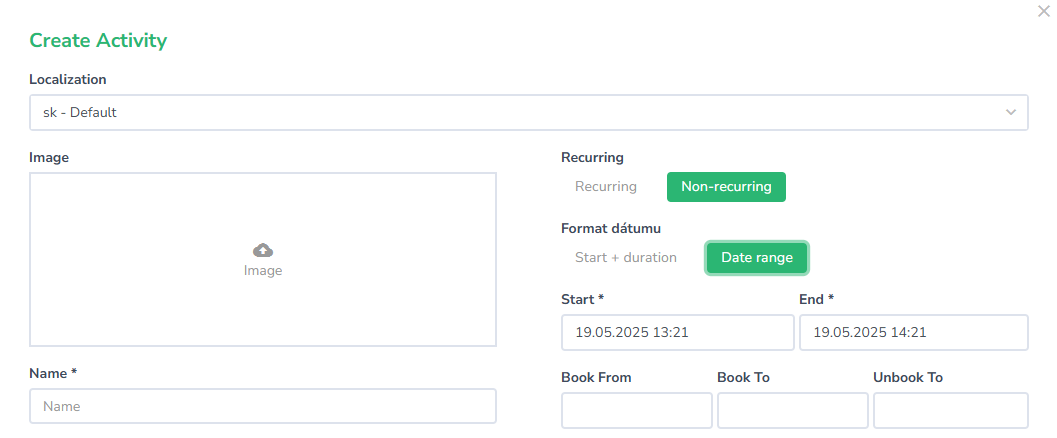Screen dimensions: 1057x438
Task: Click the Create Activity heading
Action: pos(98,41)
